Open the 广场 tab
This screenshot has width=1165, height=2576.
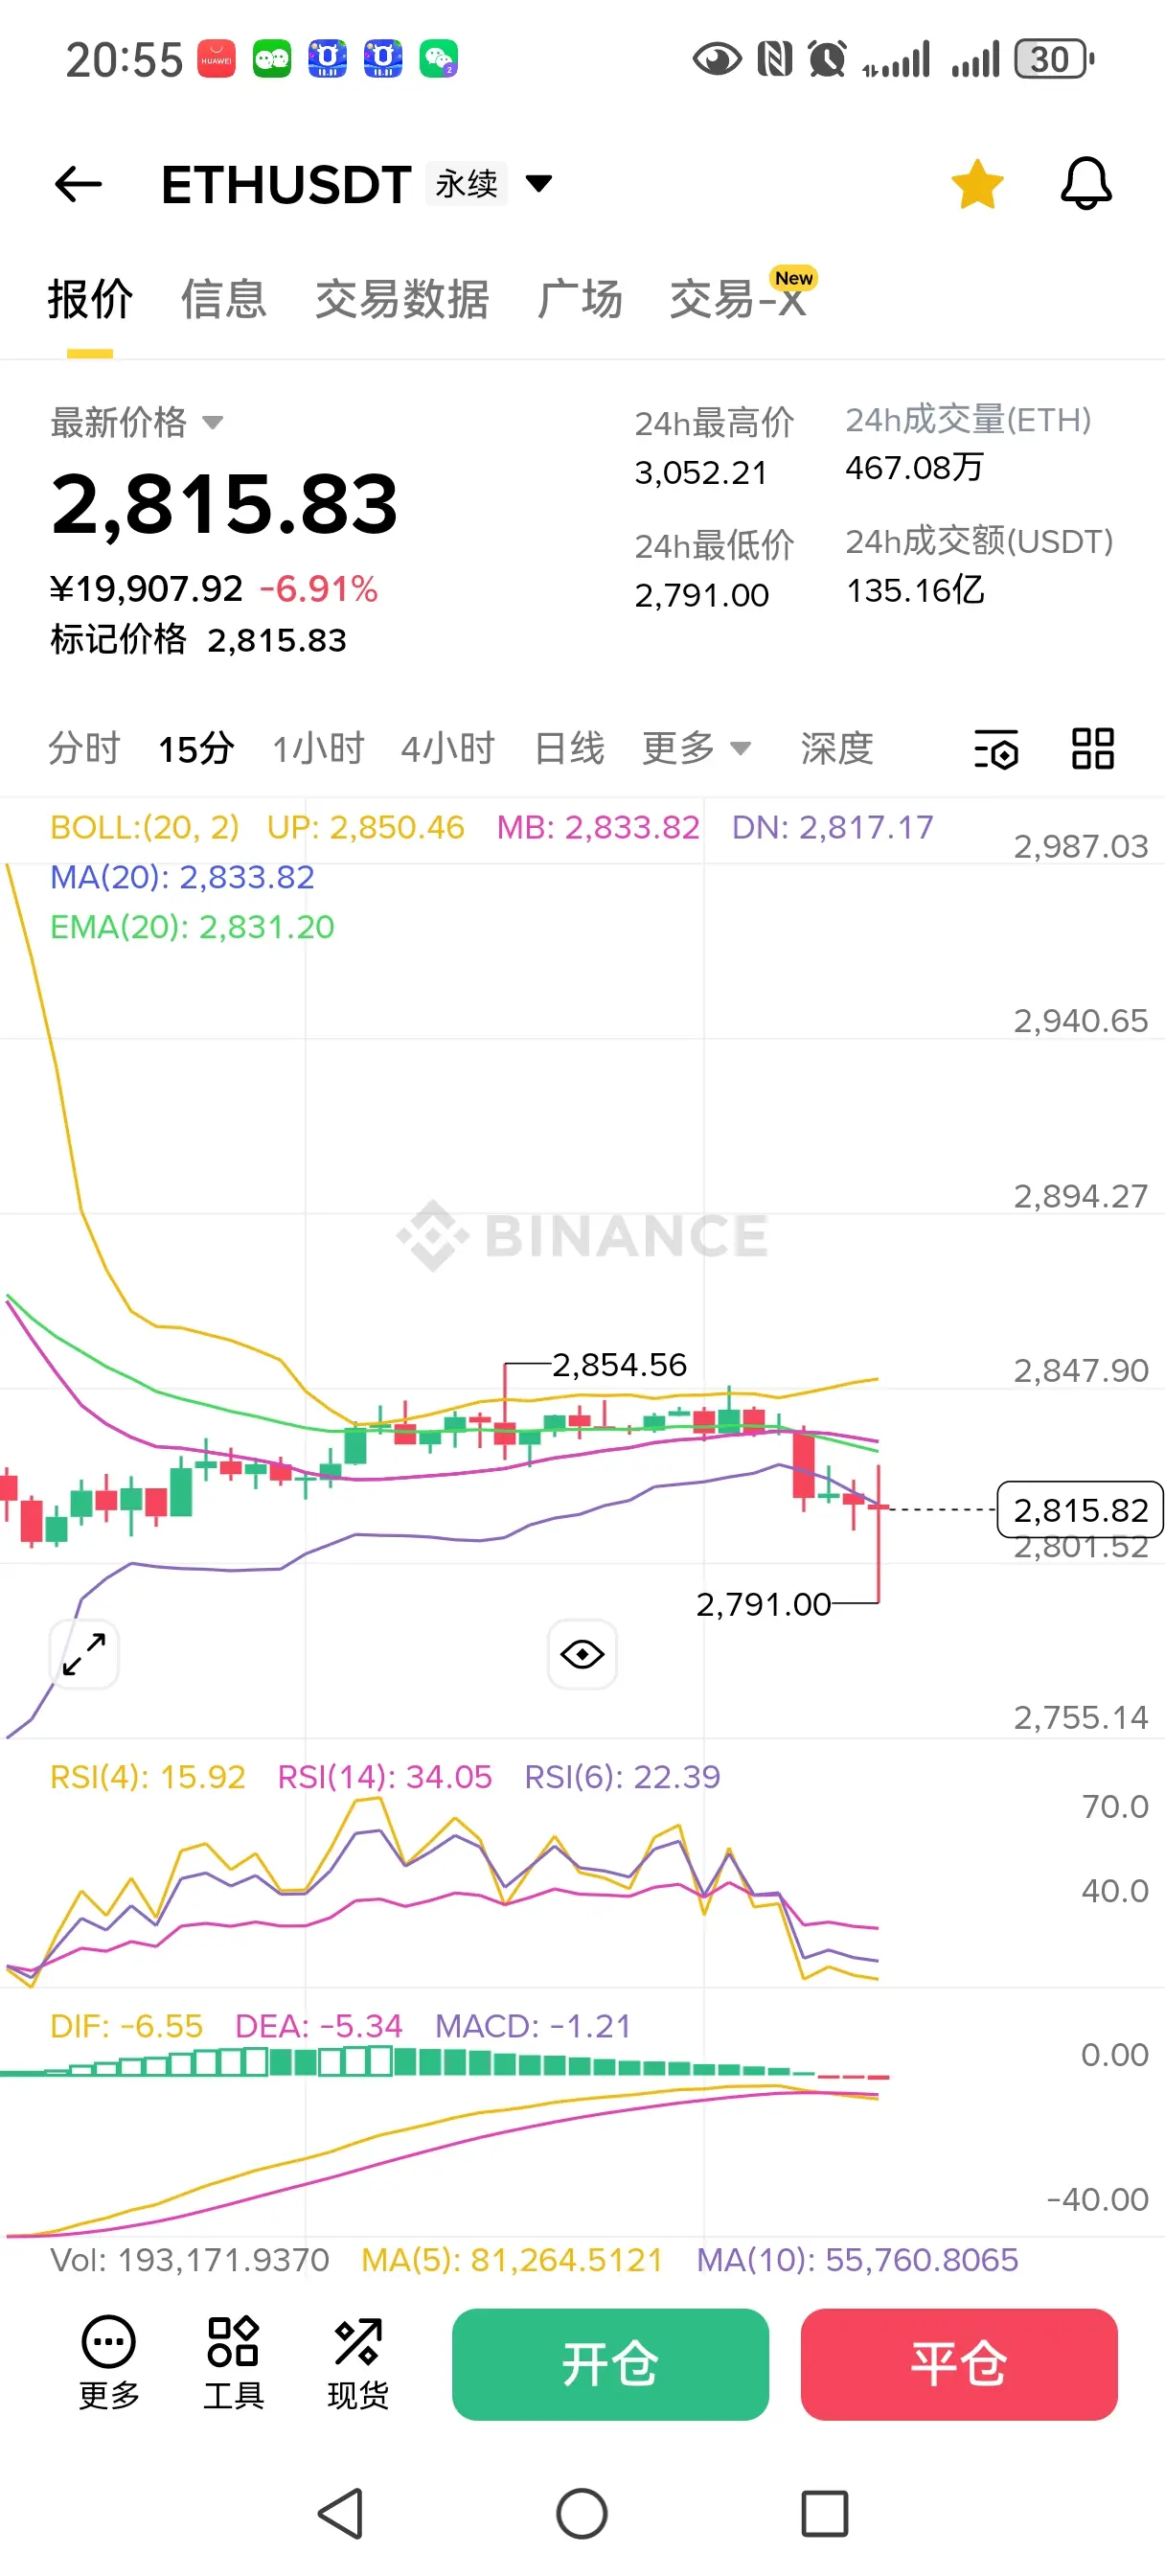click(580, 299)
